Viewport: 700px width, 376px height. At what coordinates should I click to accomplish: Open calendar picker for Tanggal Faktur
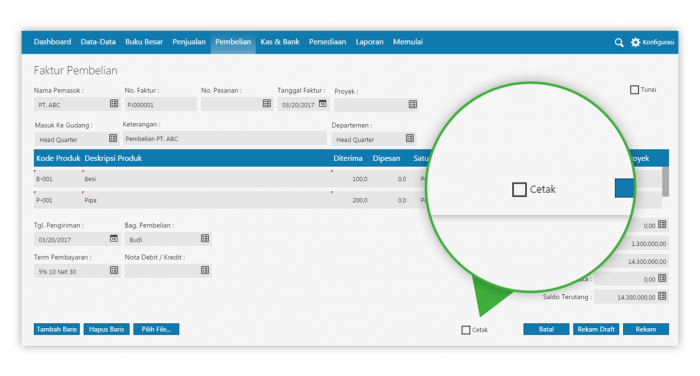(323, 104)
